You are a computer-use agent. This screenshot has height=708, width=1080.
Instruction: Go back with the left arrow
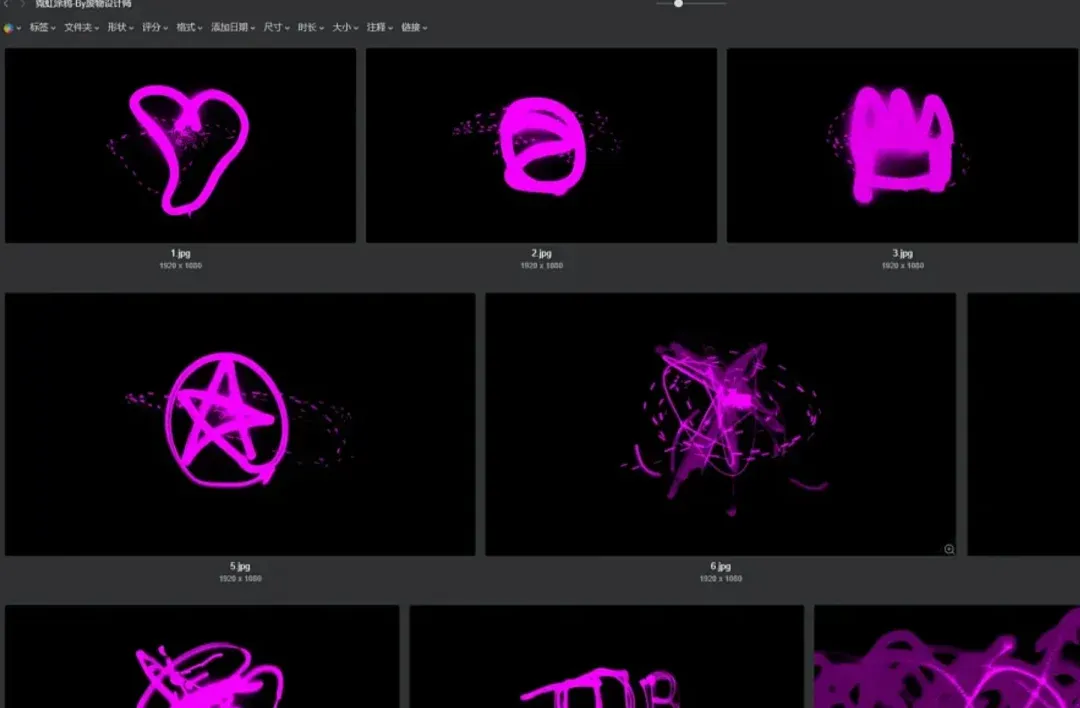pos(7,3)
